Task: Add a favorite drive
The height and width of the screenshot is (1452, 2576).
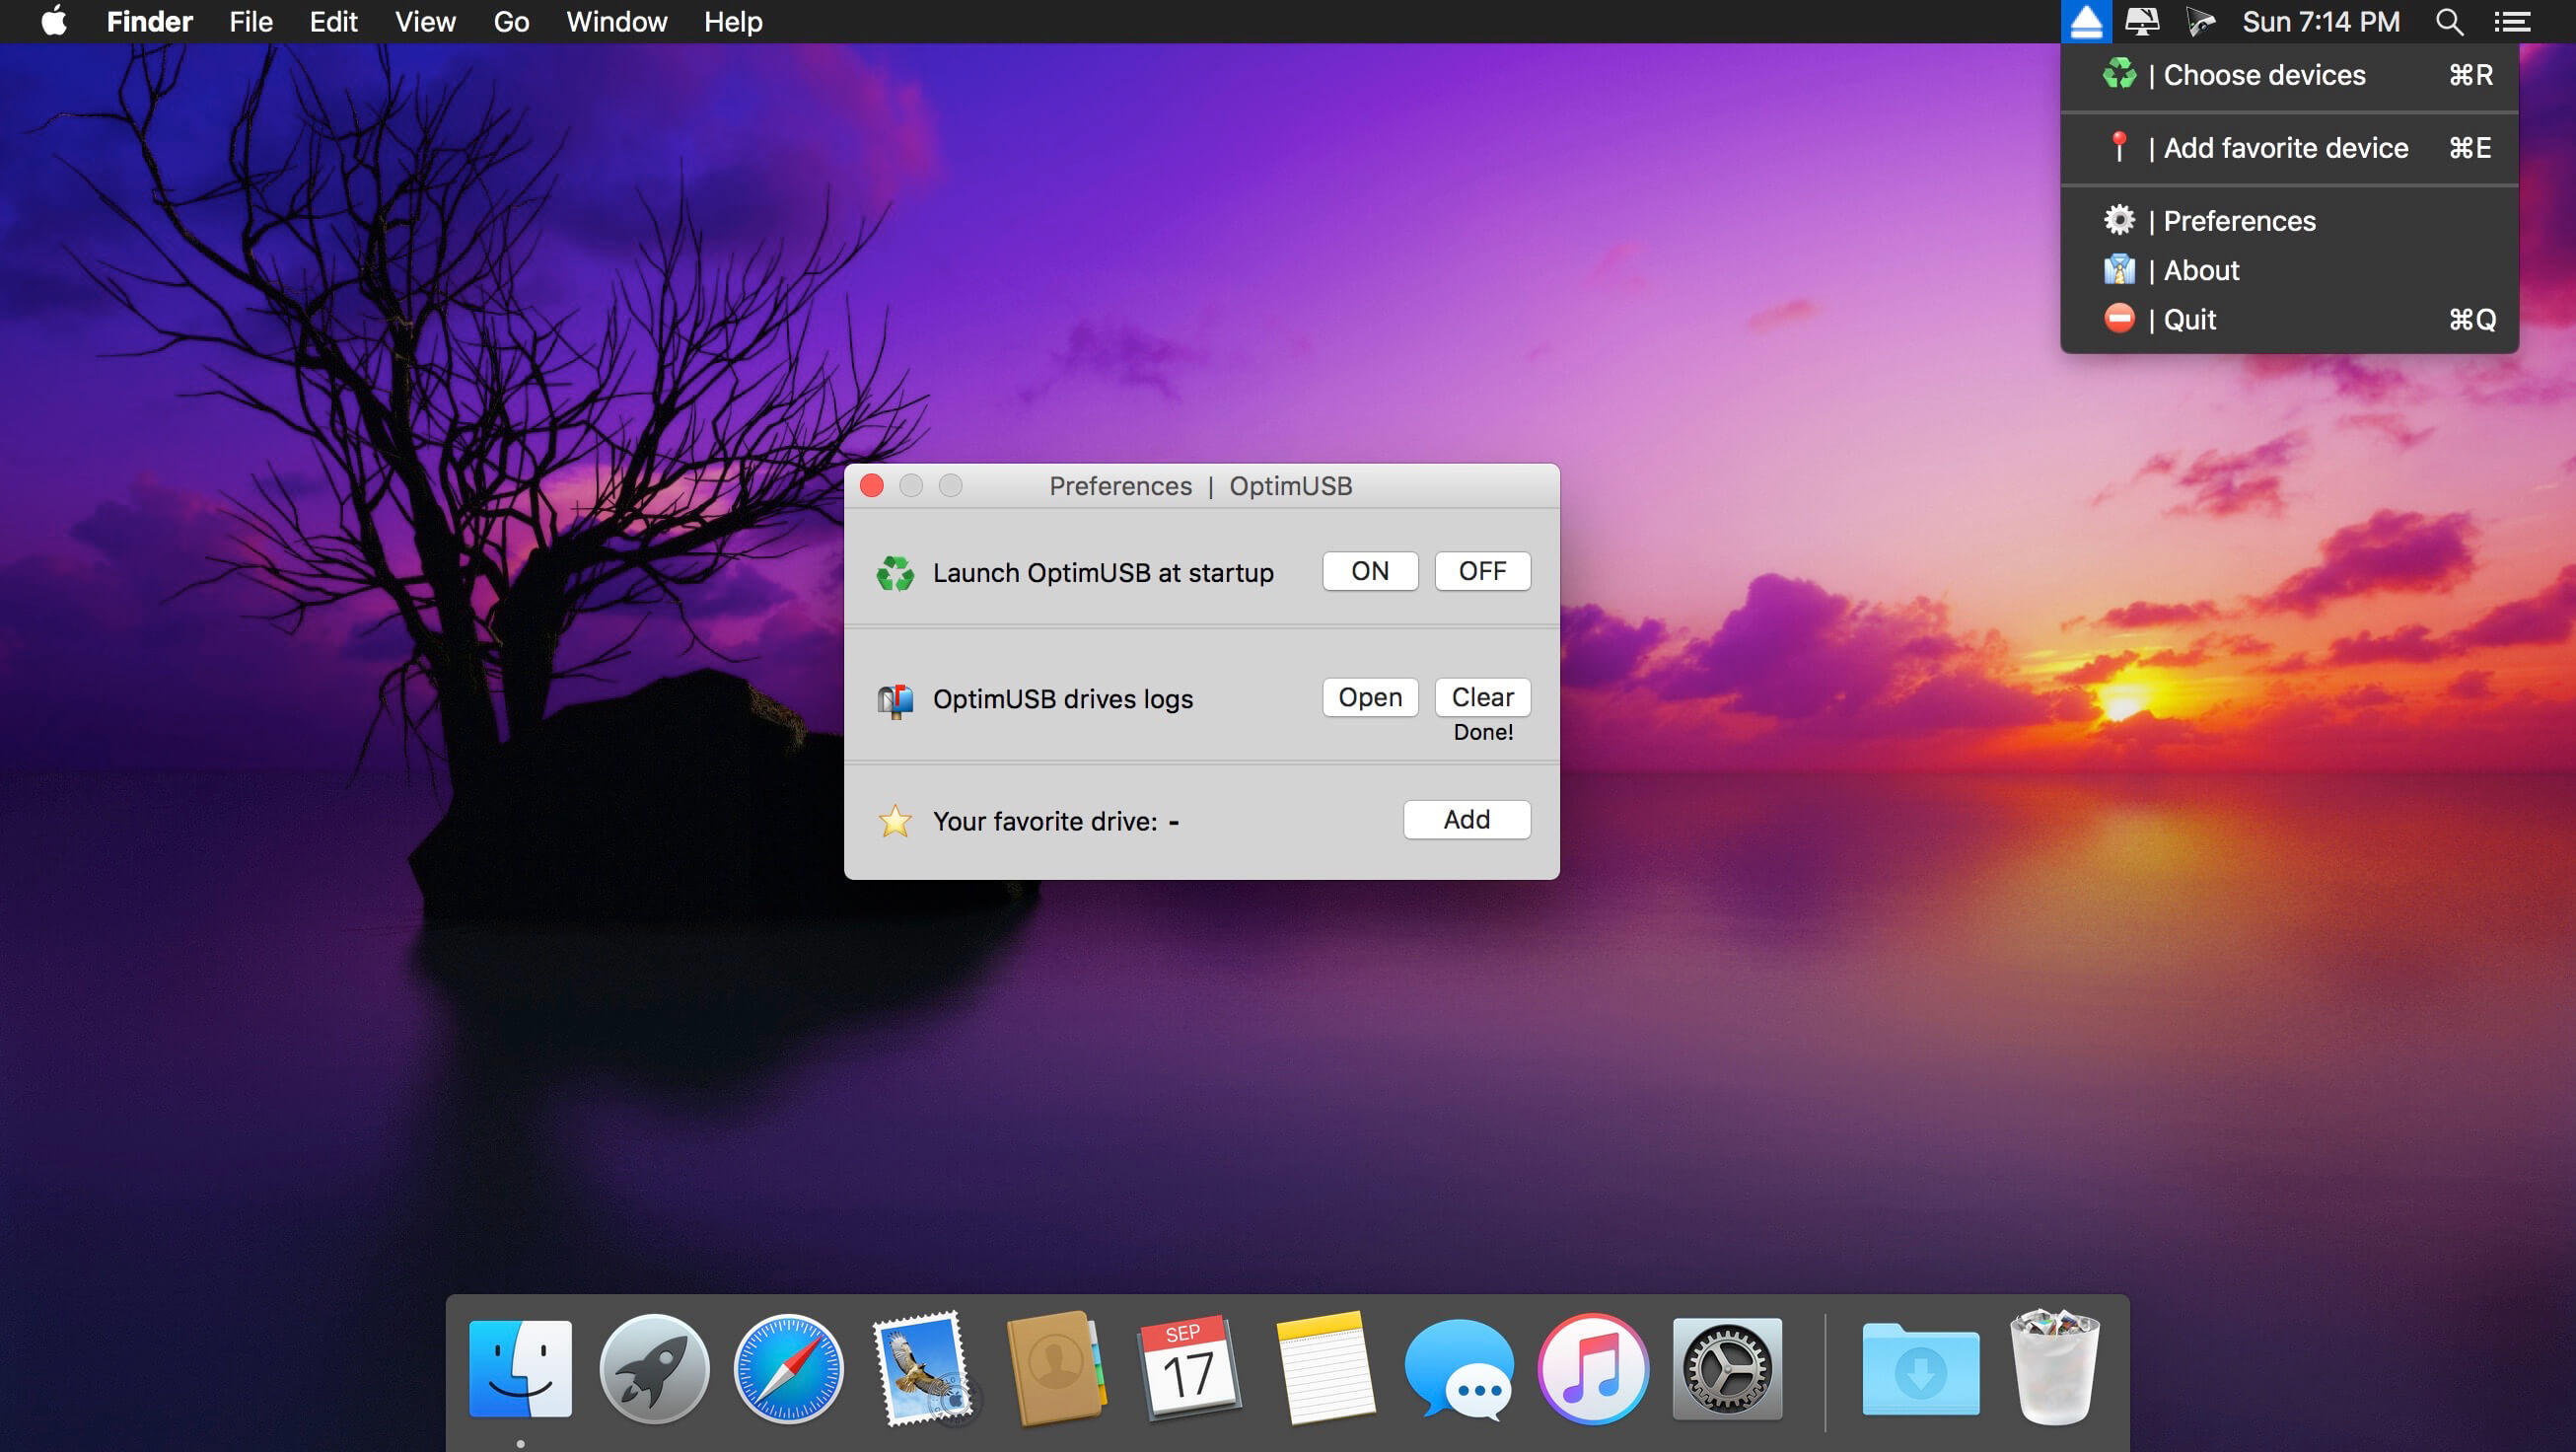Action: coord(1466,819)
